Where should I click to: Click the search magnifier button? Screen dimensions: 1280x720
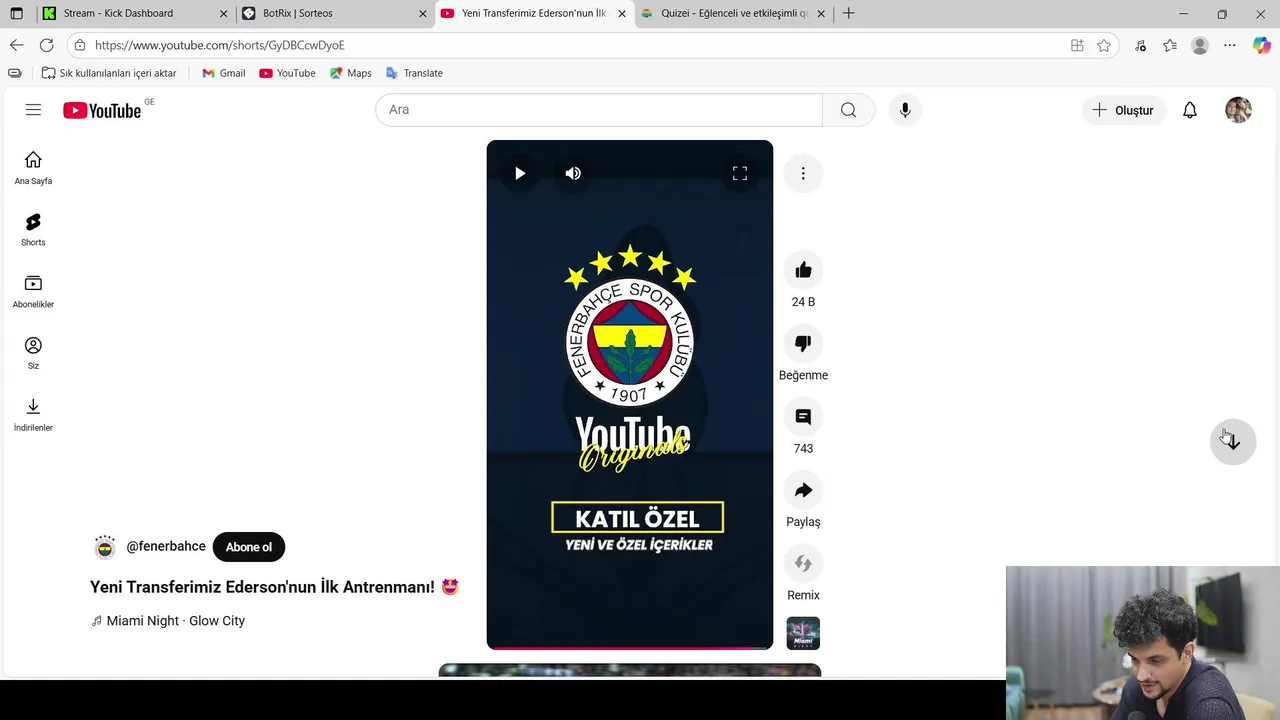(x=848, y=110)
